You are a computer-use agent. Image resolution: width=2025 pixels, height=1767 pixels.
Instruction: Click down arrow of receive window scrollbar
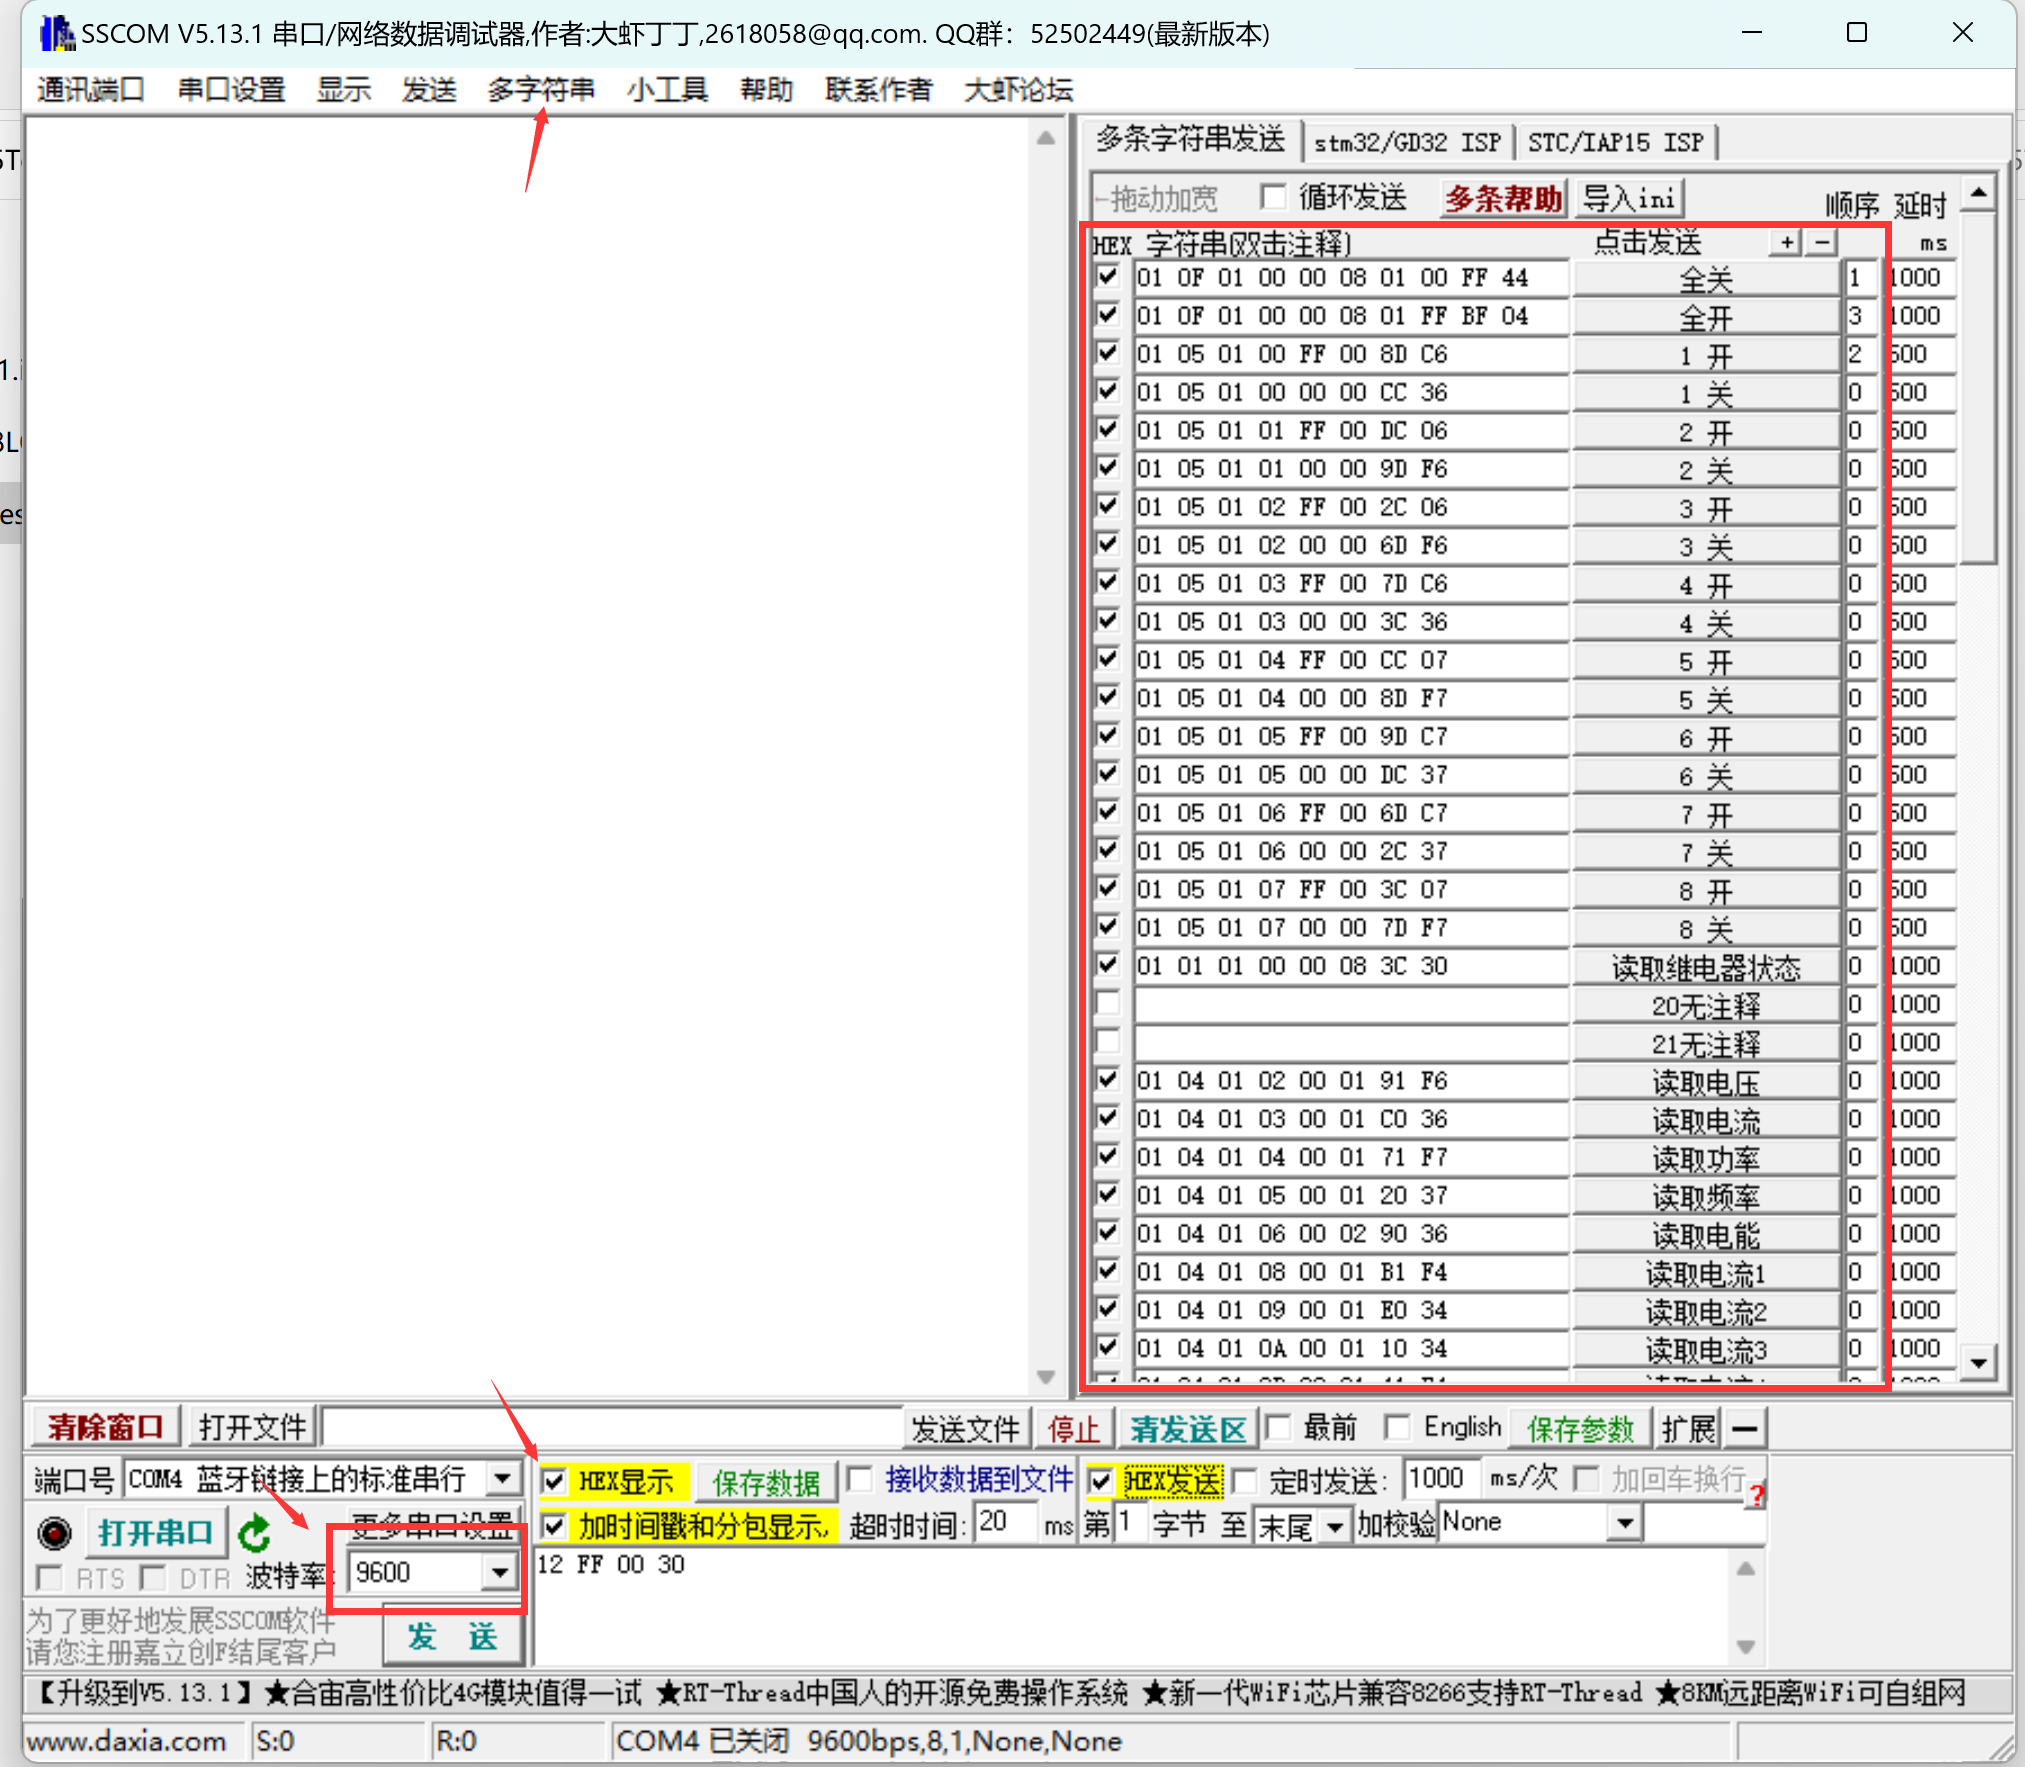pos(1046,1377)
